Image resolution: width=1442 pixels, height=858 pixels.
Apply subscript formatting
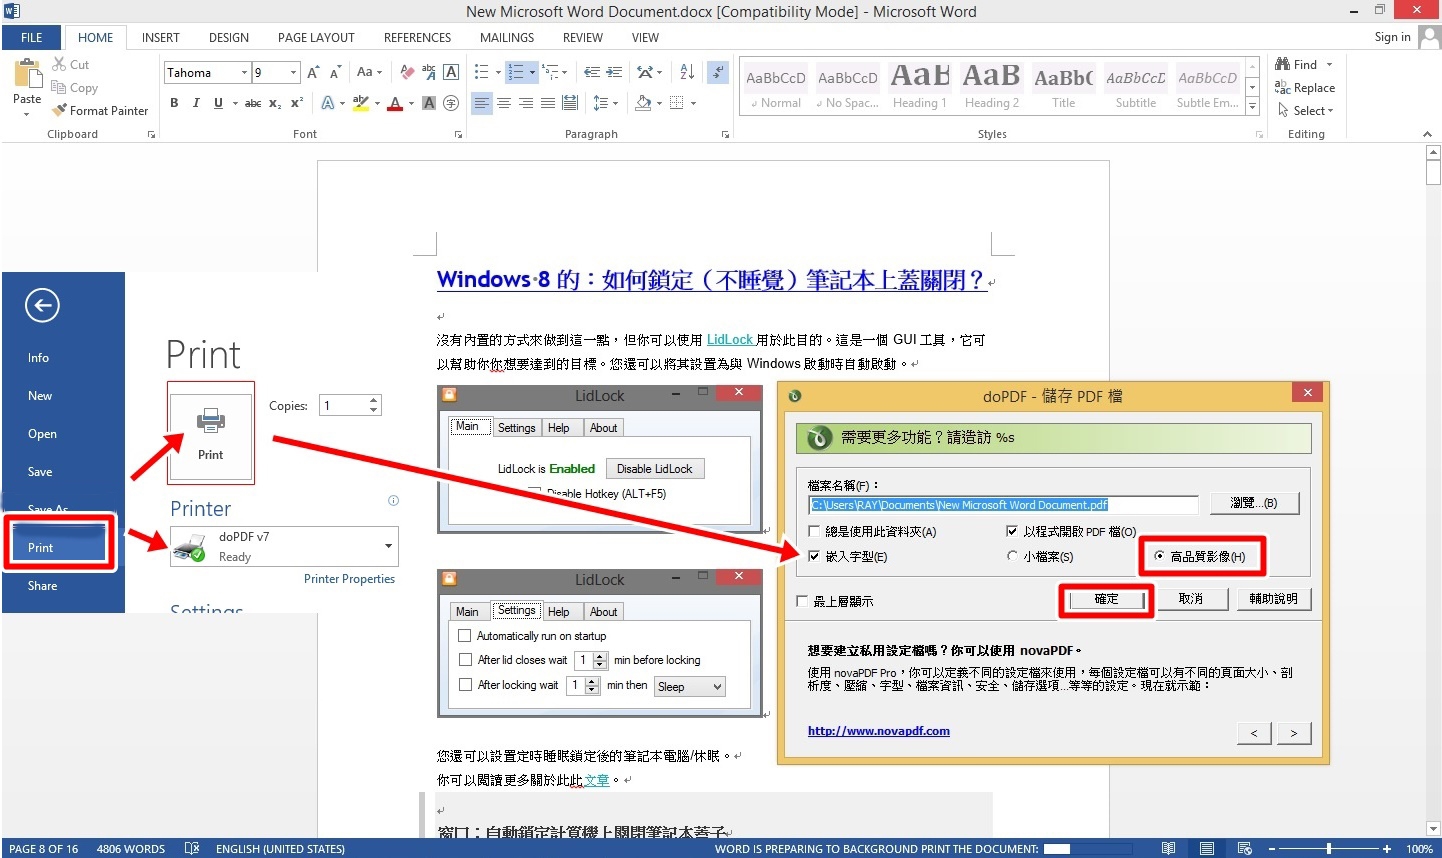[275, 103]
